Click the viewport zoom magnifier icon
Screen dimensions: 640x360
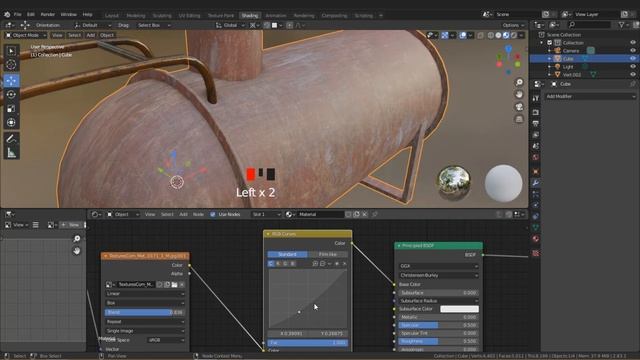519,82
